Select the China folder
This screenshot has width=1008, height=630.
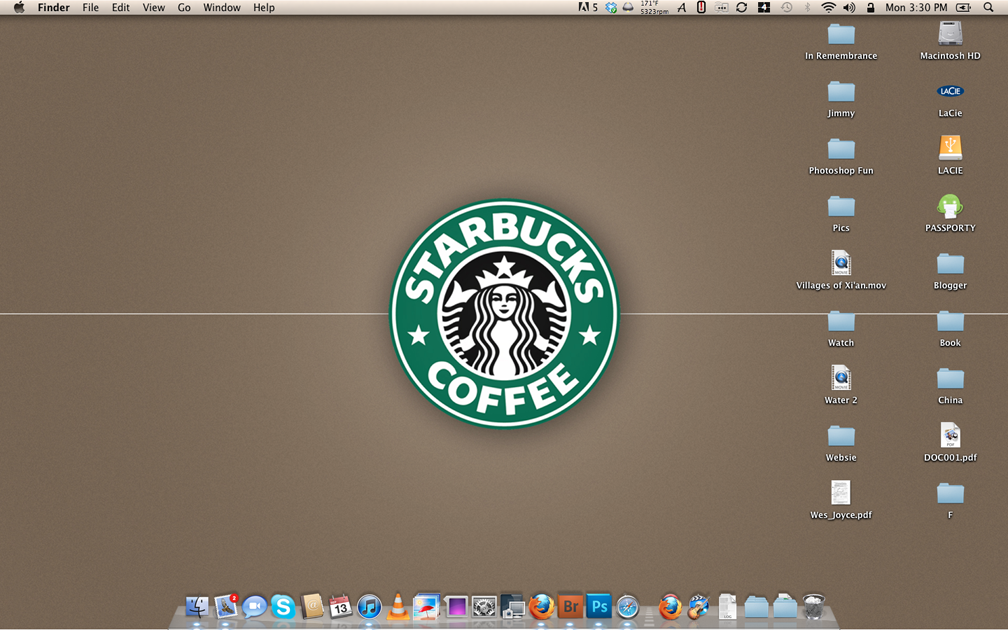point(950,379)
